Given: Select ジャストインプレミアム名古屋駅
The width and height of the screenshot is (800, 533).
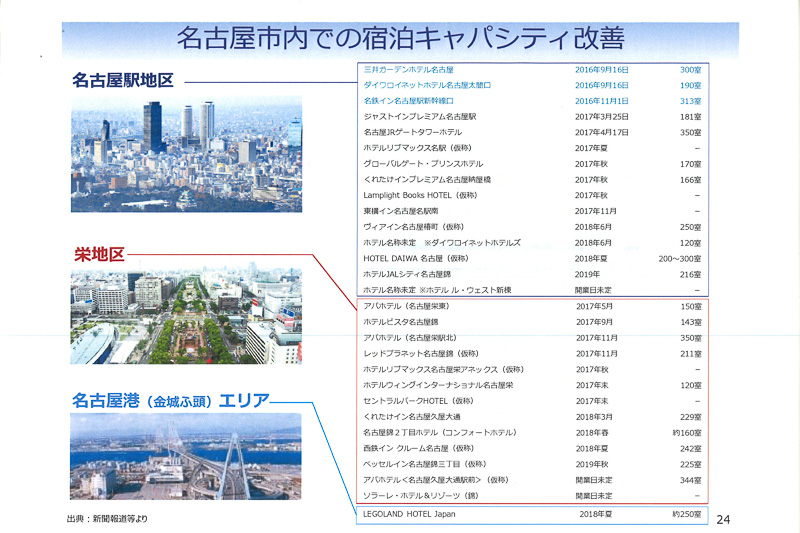Looking at the screenshot, I should tap(420, 117).
